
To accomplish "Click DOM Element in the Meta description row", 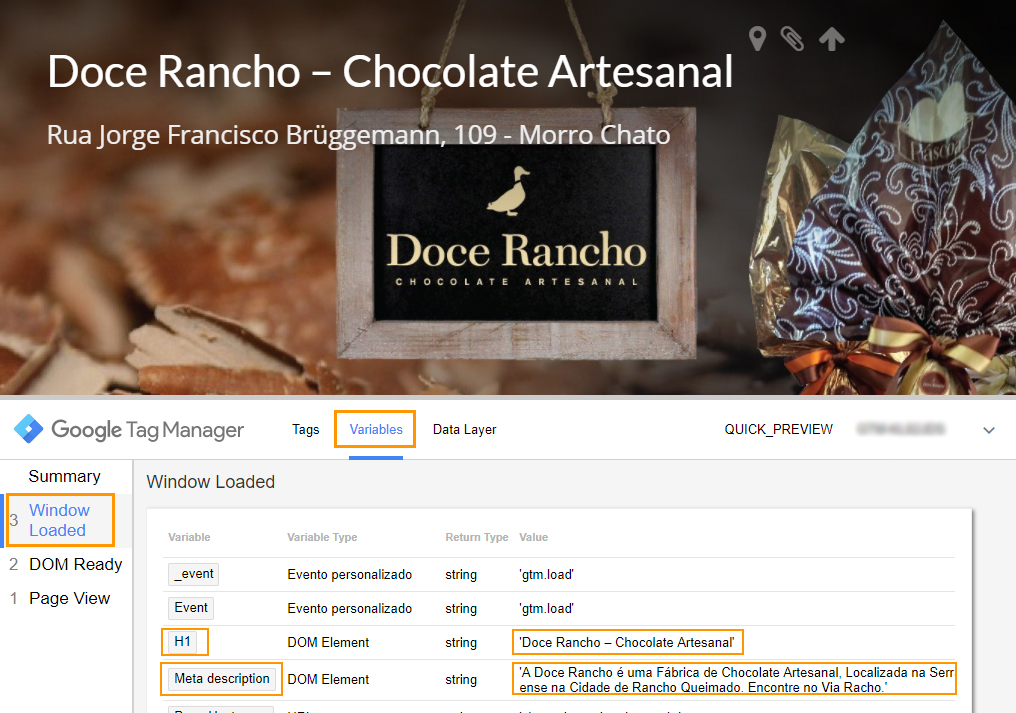I will pos(328,679).
